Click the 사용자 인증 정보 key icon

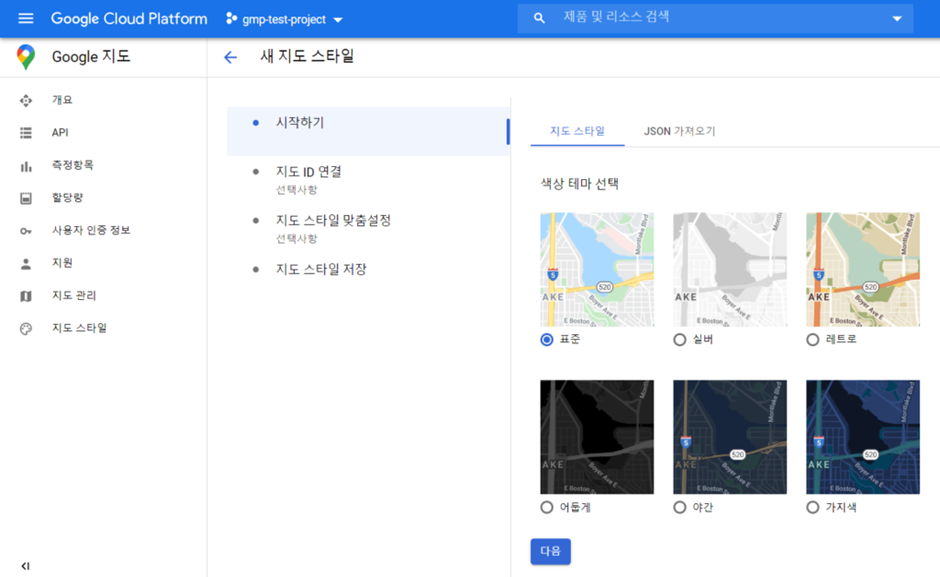pyautogui.click(x=26, y=231)
